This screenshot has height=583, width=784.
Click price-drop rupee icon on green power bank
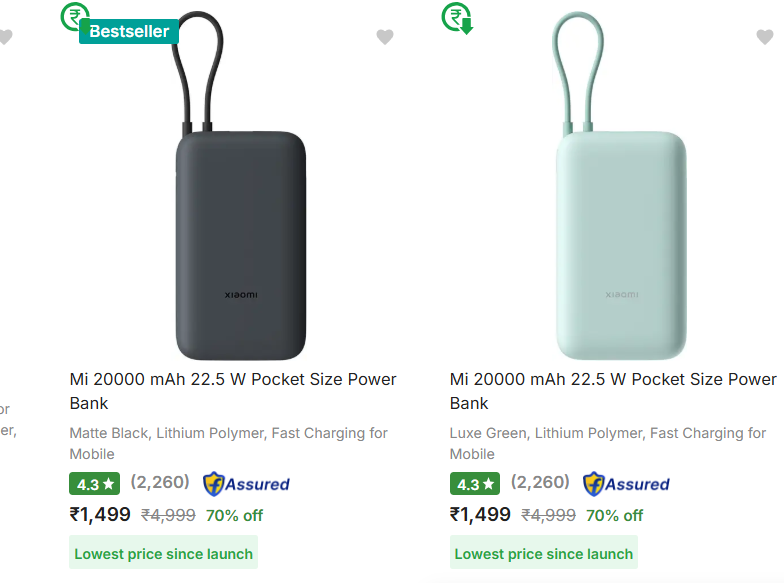tap(456, 18)
